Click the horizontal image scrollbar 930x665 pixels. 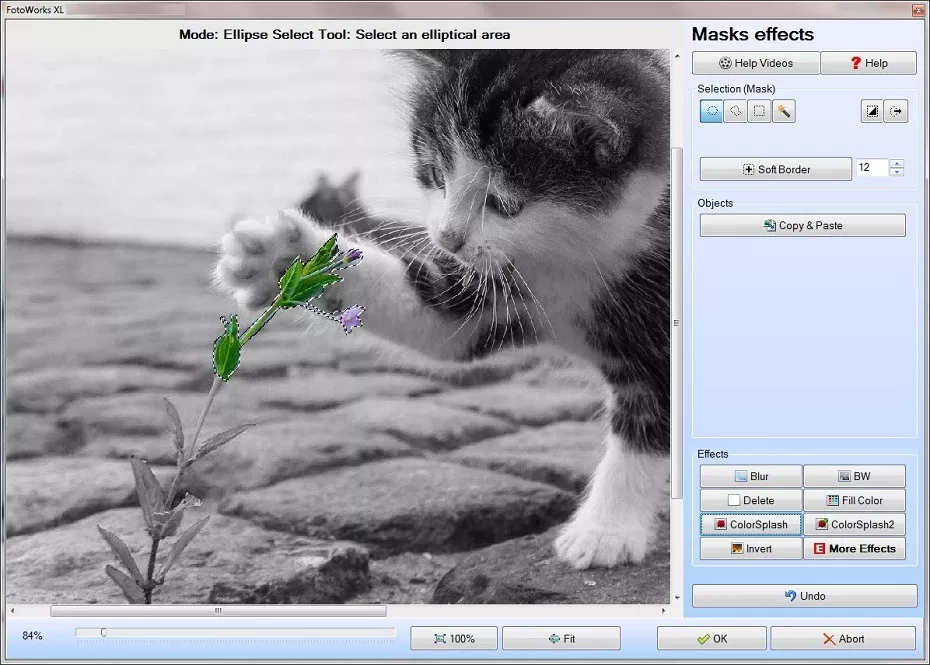[218, 610]
